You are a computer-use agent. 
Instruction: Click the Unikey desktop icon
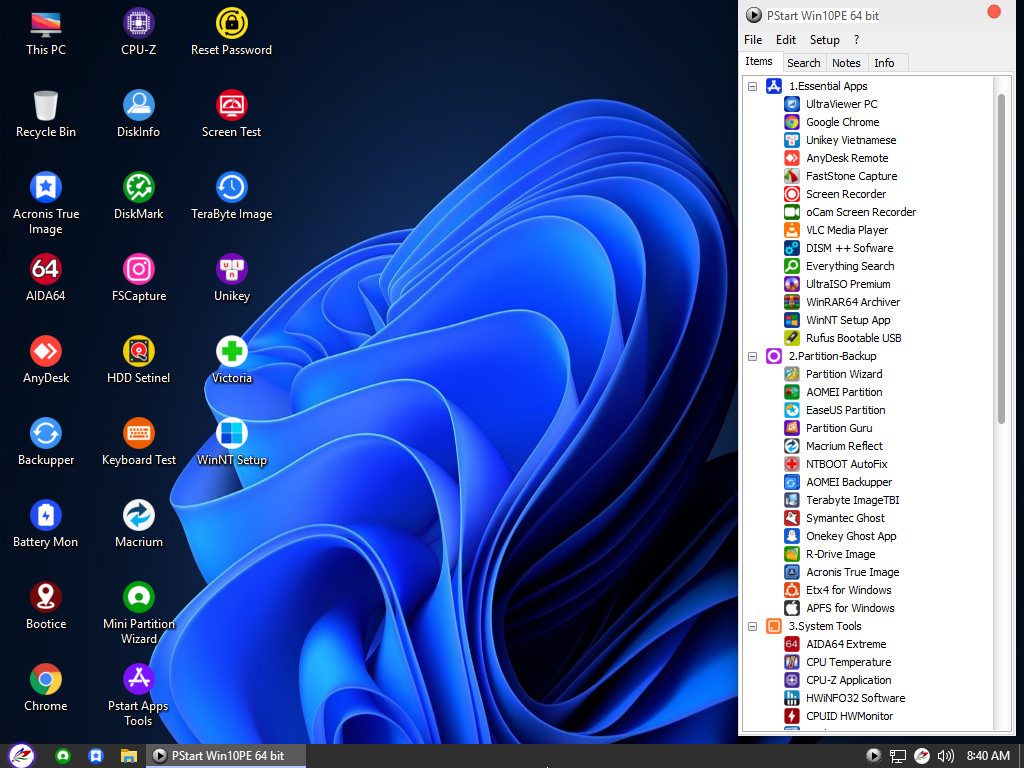coord(231,279)
